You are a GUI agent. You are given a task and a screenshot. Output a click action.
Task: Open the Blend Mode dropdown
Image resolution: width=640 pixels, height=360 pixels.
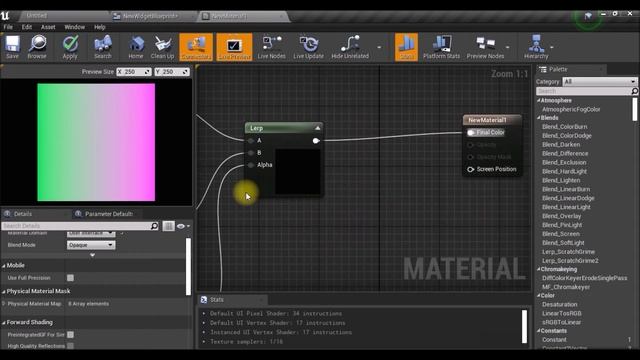(x=91, y=245)
